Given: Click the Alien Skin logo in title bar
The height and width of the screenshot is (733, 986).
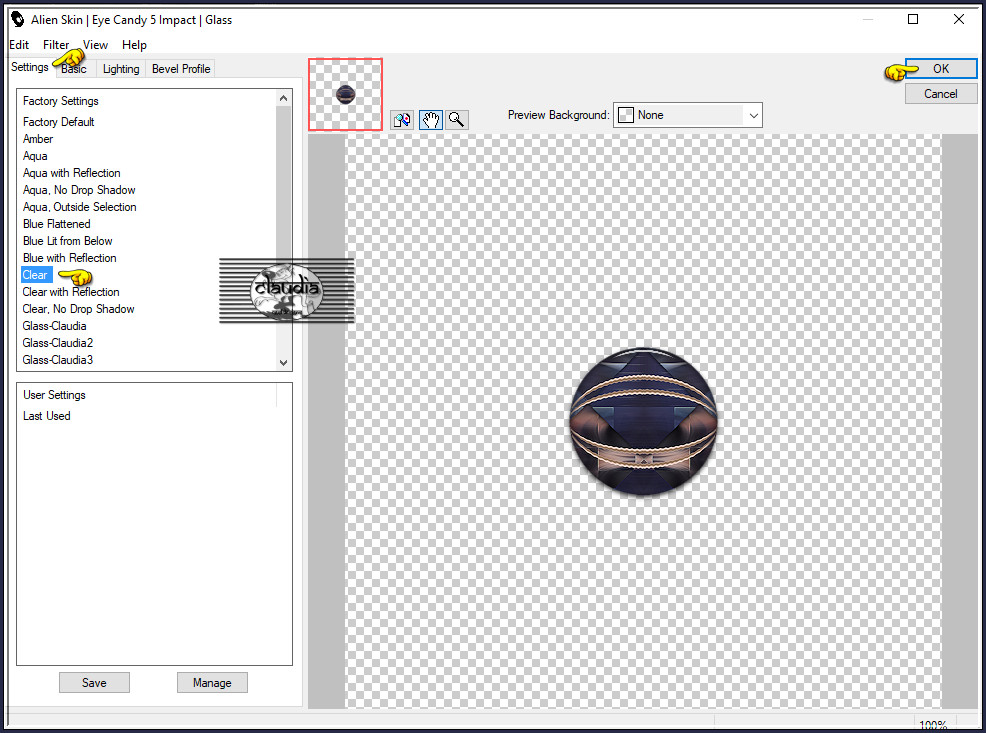Looking at the screenshot, I should (x=18, y=19).
